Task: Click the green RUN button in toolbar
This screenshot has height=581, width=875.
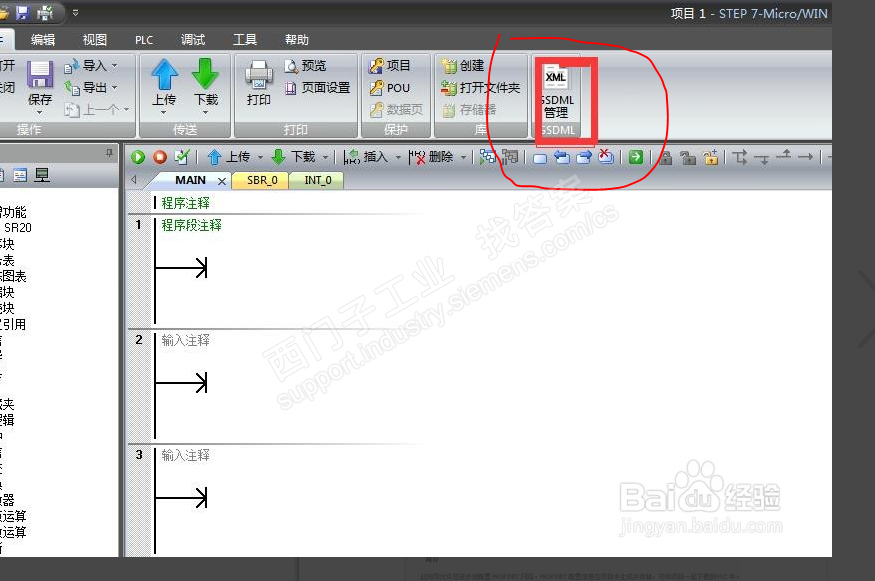Action: [x=138, y=157]
